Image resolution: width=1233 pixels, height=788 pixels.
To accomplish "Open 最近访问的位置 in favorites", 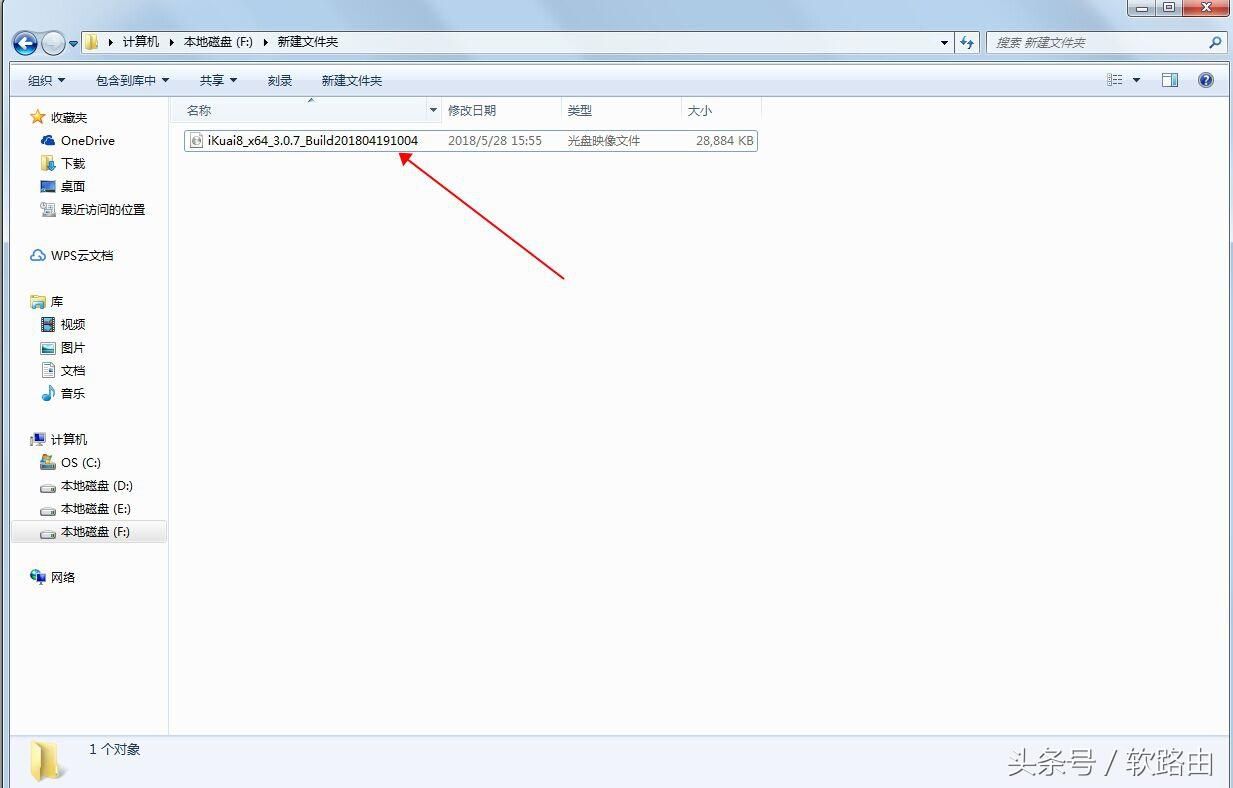I will [103, 210].
